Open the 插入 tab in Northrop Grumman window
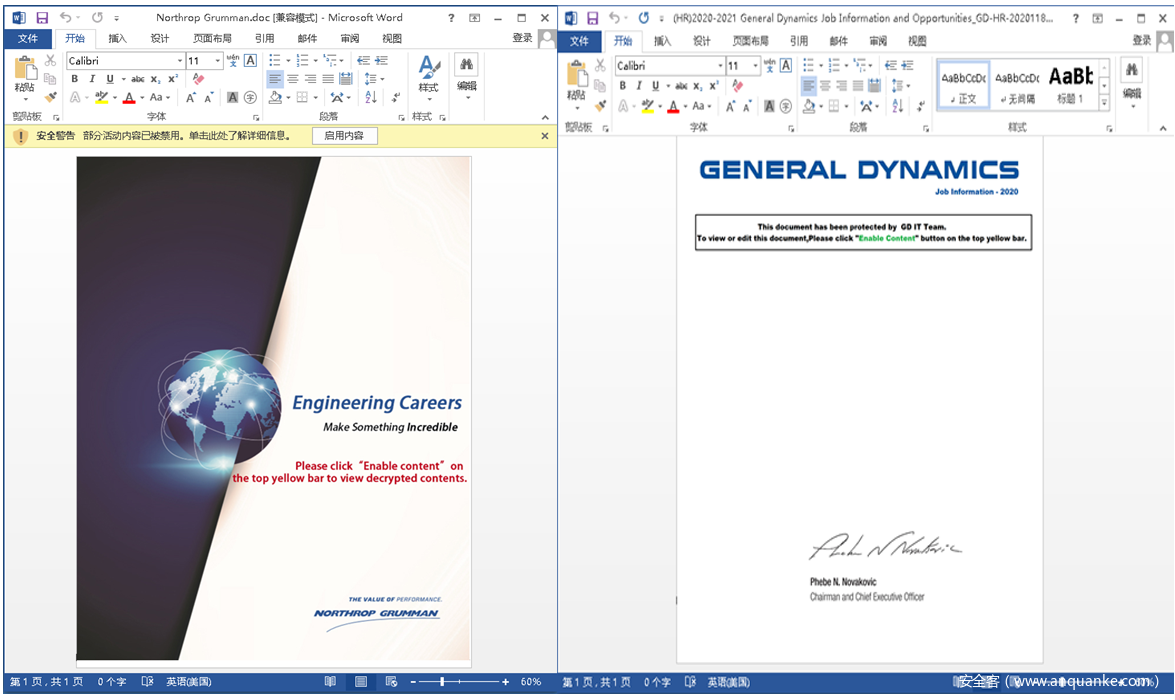This screenshot has height=700, width=1175. coord(118,38)
